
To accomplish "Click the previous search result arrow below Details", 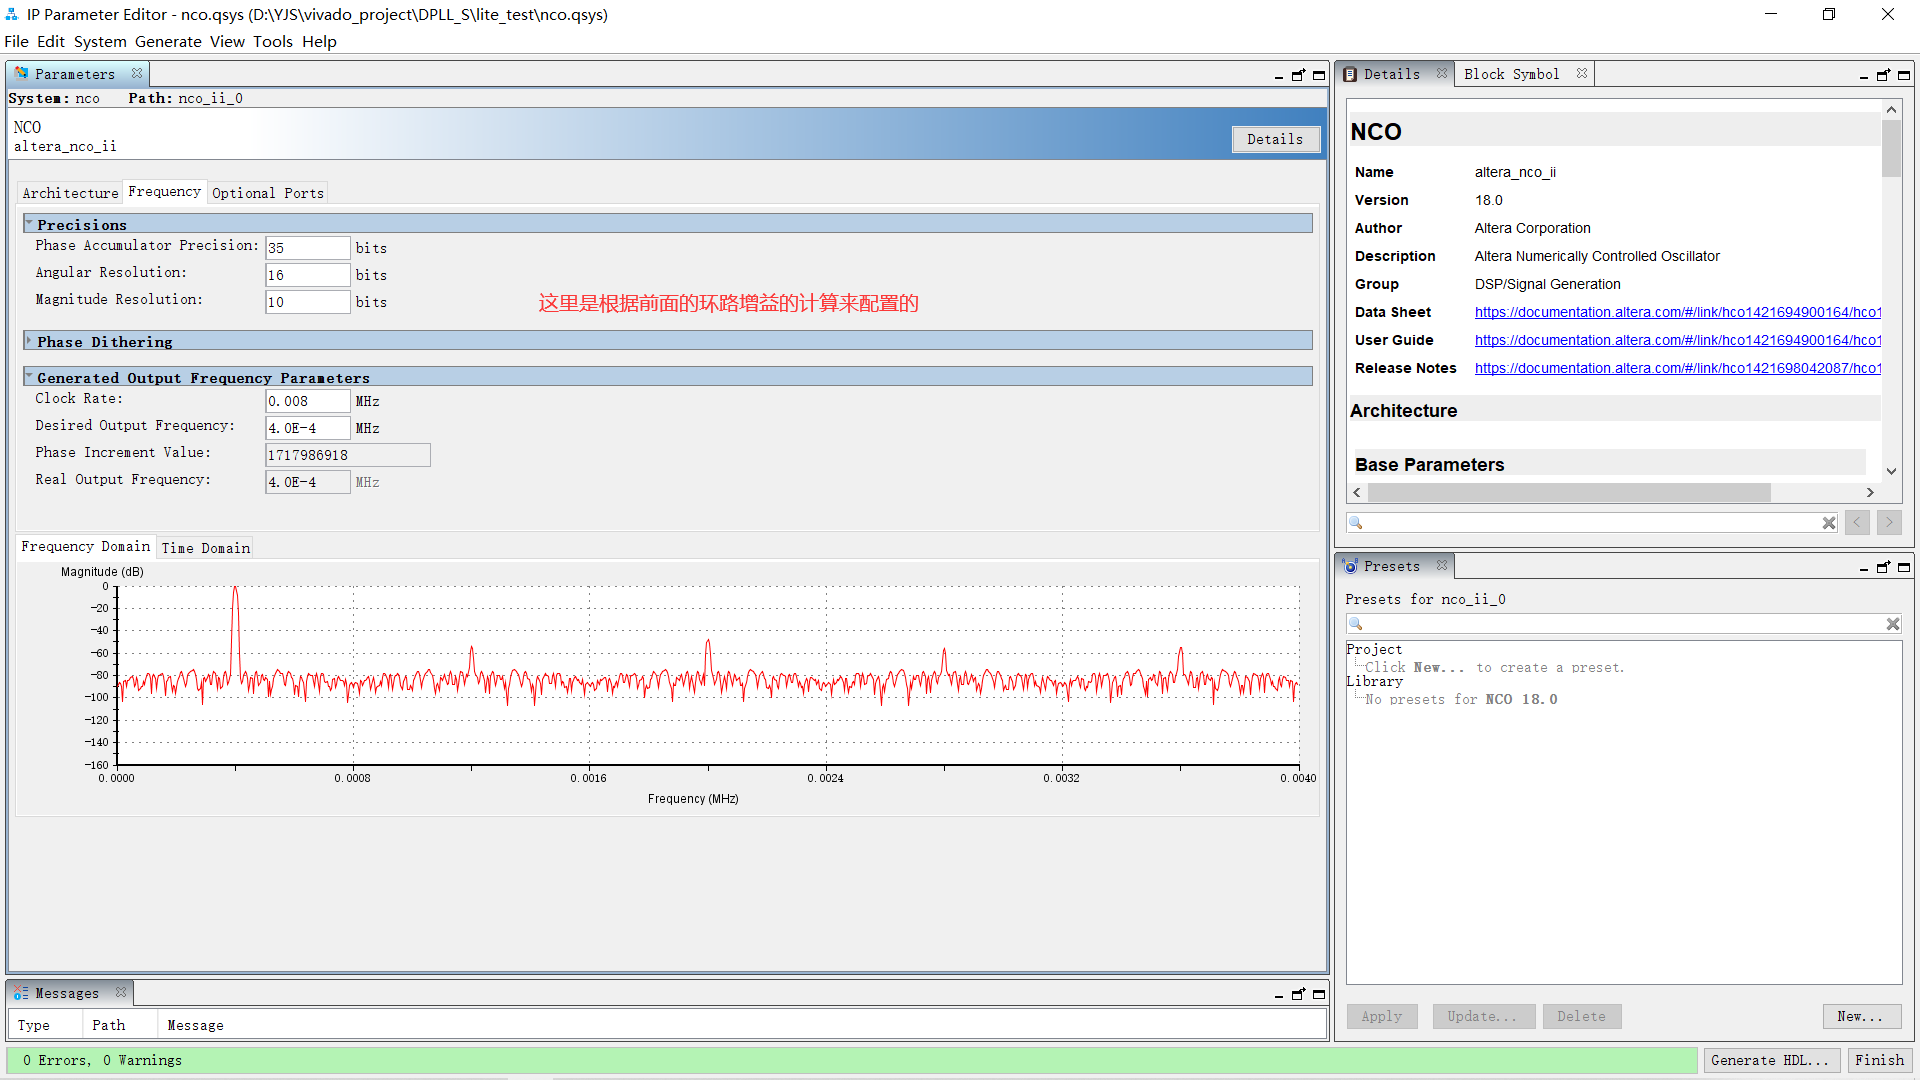I will click(1857, 522).
